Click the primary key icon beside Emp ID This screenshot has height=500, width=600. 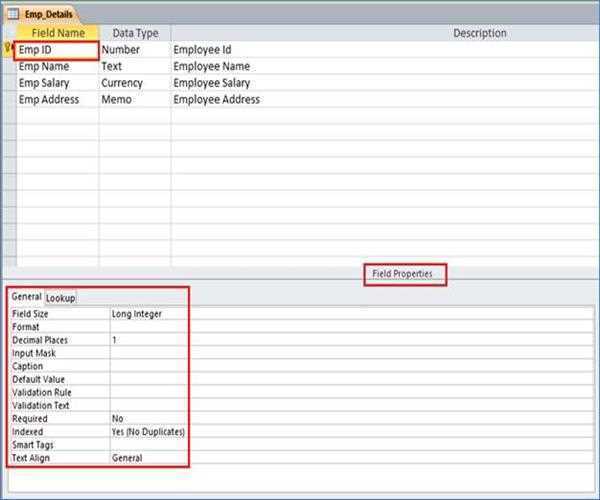9,49
